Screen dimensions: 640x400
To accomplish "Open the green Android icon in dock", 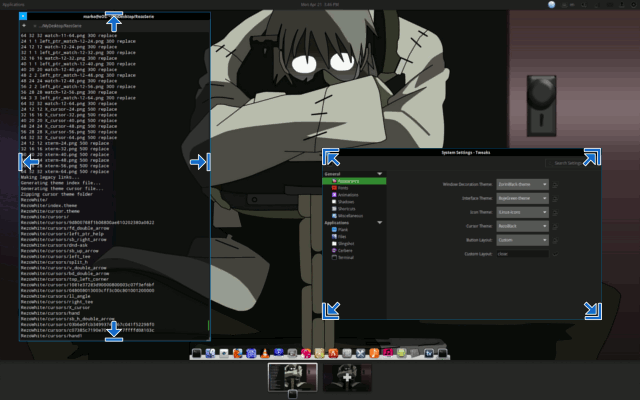I will point(402,353).
